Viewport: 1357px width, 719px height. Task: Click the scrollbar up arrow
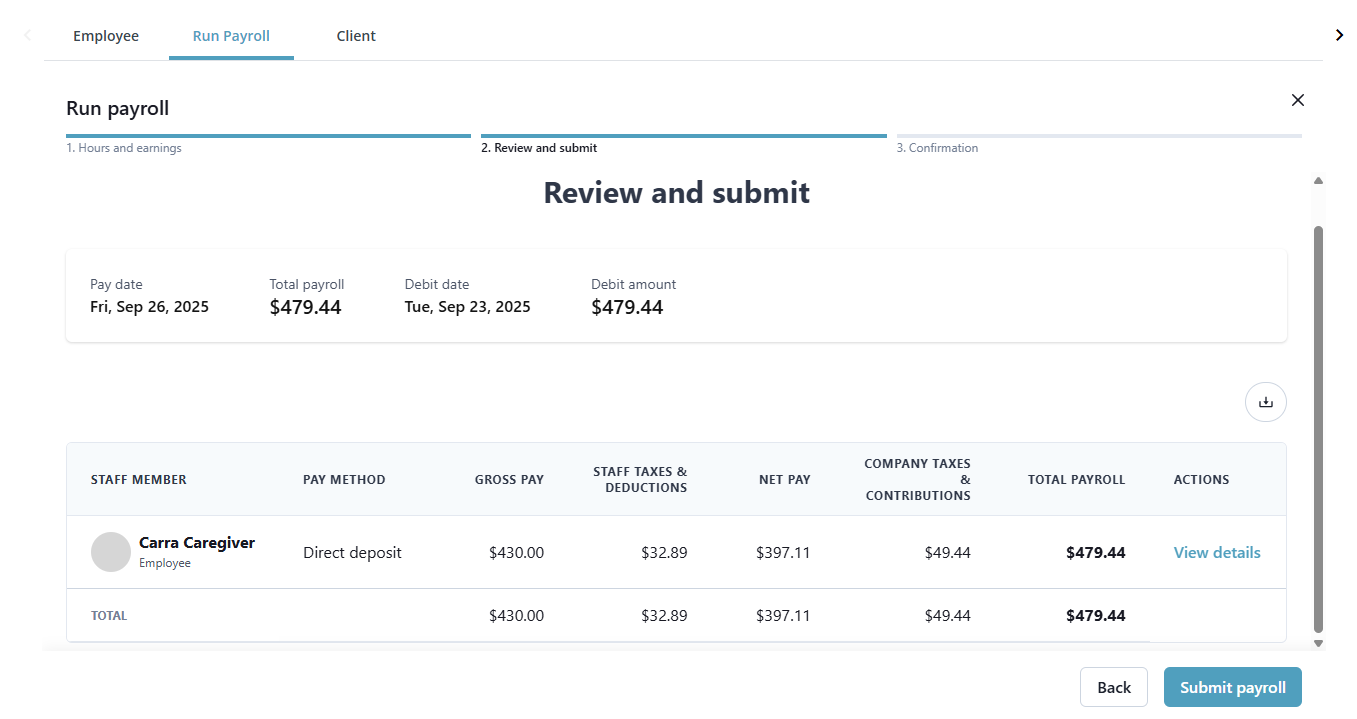point(1318,181)
